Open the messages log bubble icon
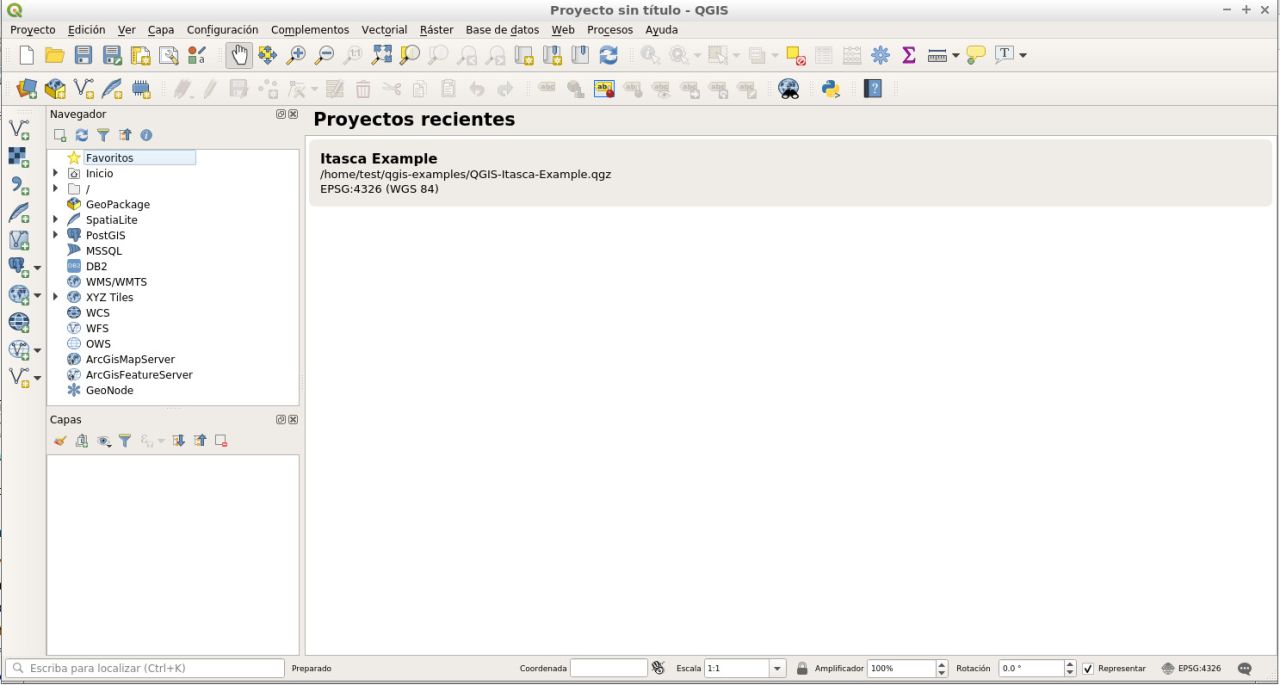Image resolution: width=1280 pixels, height=685 pixels. click(1245, 668)
